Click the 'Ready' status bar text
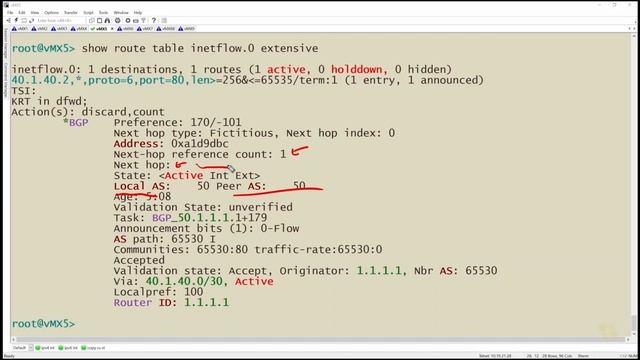This screenshot has height=360, width=640. point(9,356)
